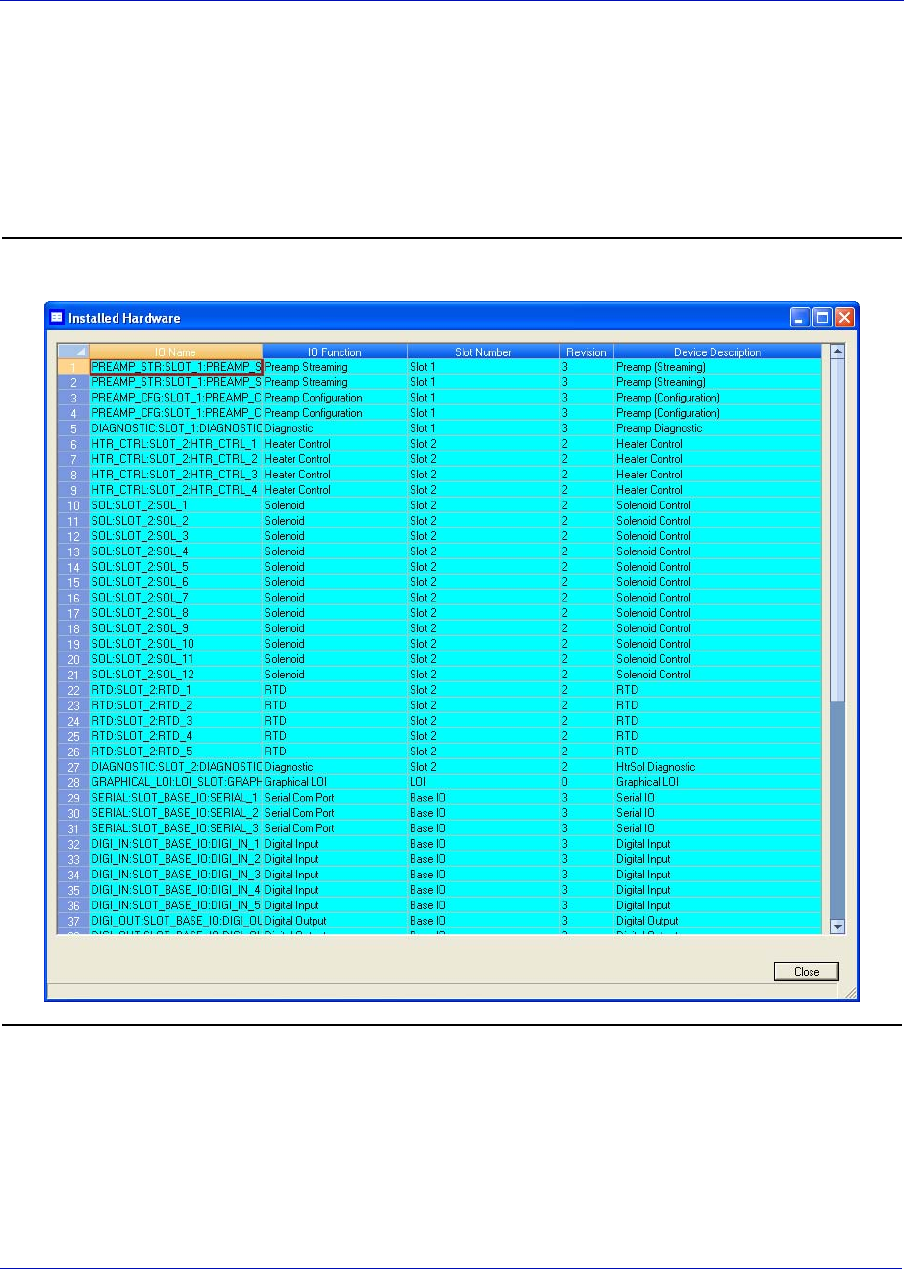
Task: Maximize the Installed Hardware window
Action: pyautogui.click(x=822, y=317)
